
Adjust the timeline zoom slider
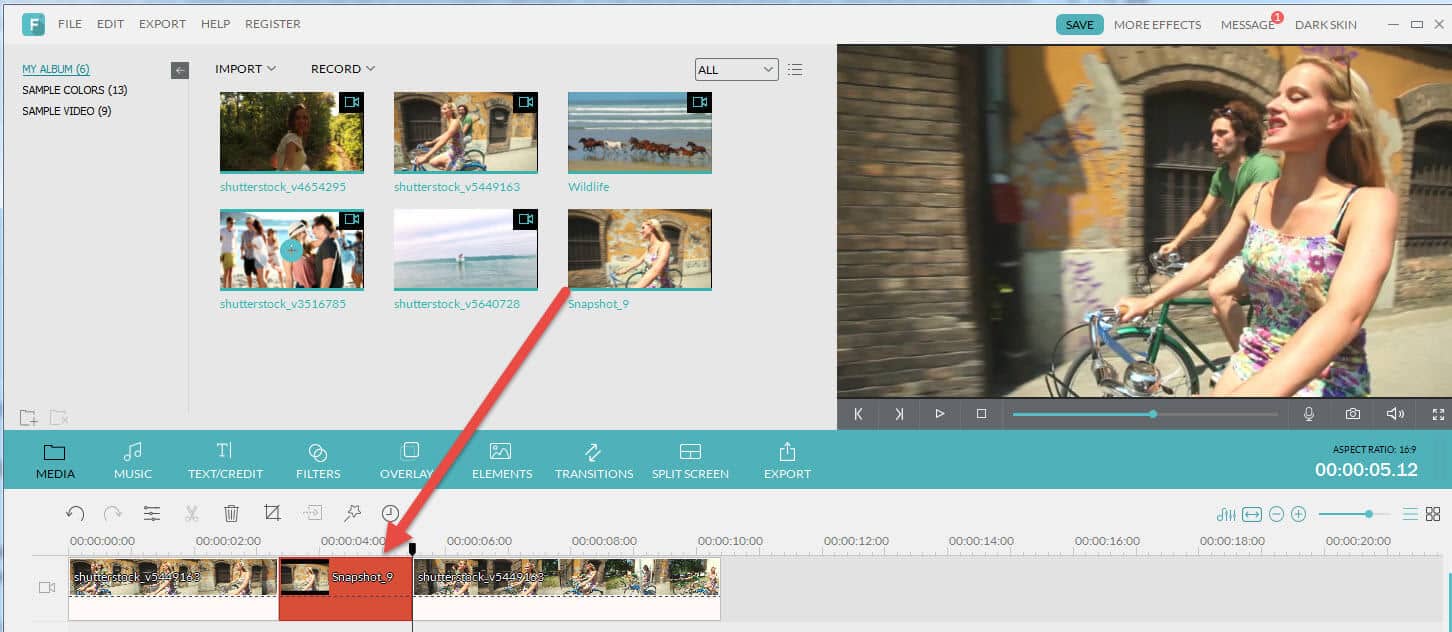[1355, 514]
